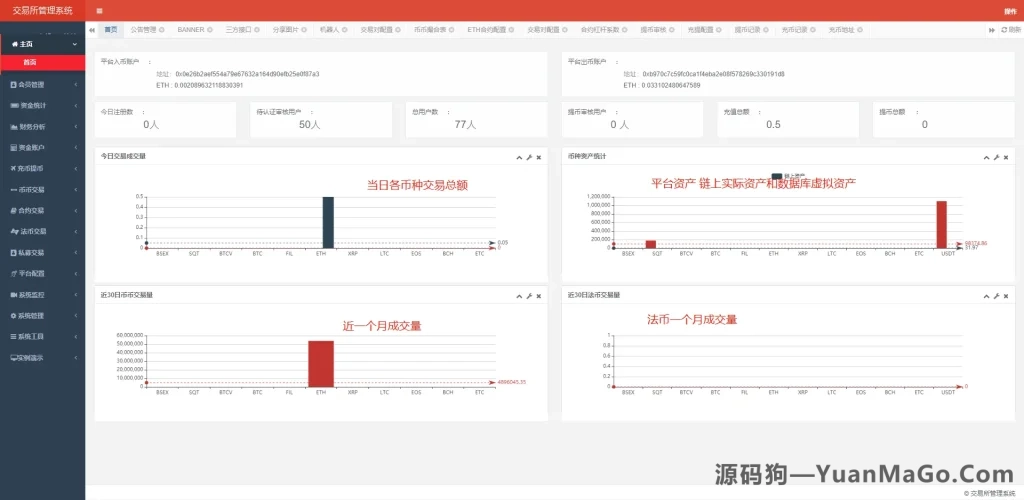Click the home icon beside 主页
1024x500 pixels.
click(x=14, y=44)
